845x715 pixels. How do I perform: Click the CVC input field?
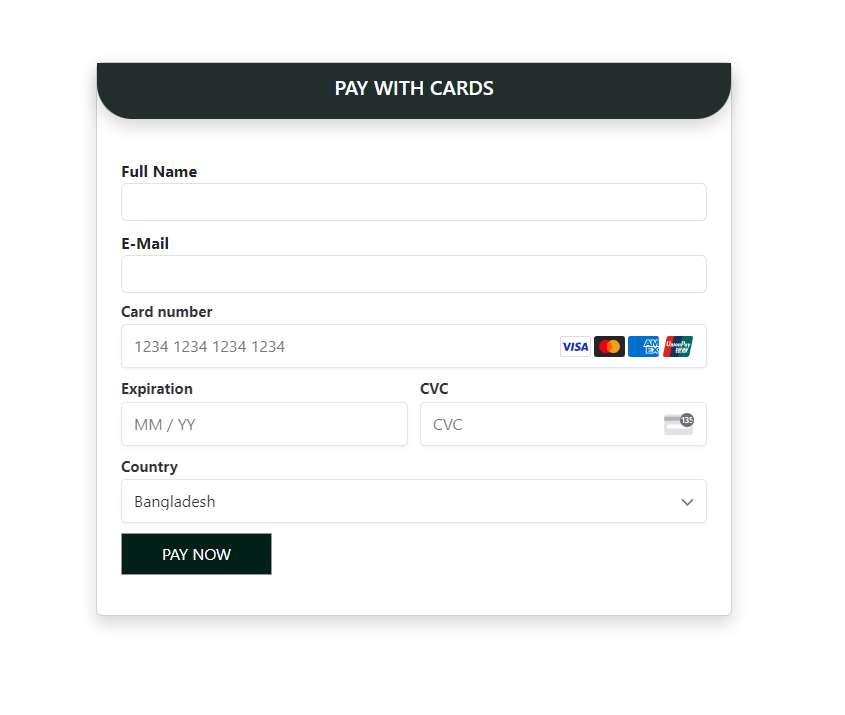pos(540,424)
